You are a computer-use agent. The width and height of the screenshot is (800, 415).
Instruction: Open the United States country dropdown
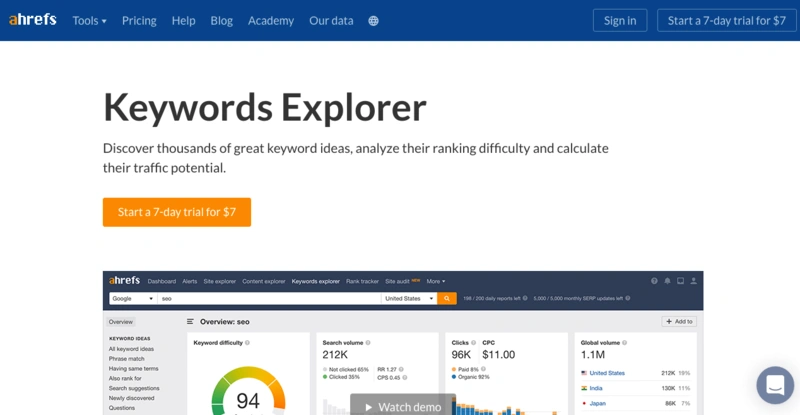point(409,298)
